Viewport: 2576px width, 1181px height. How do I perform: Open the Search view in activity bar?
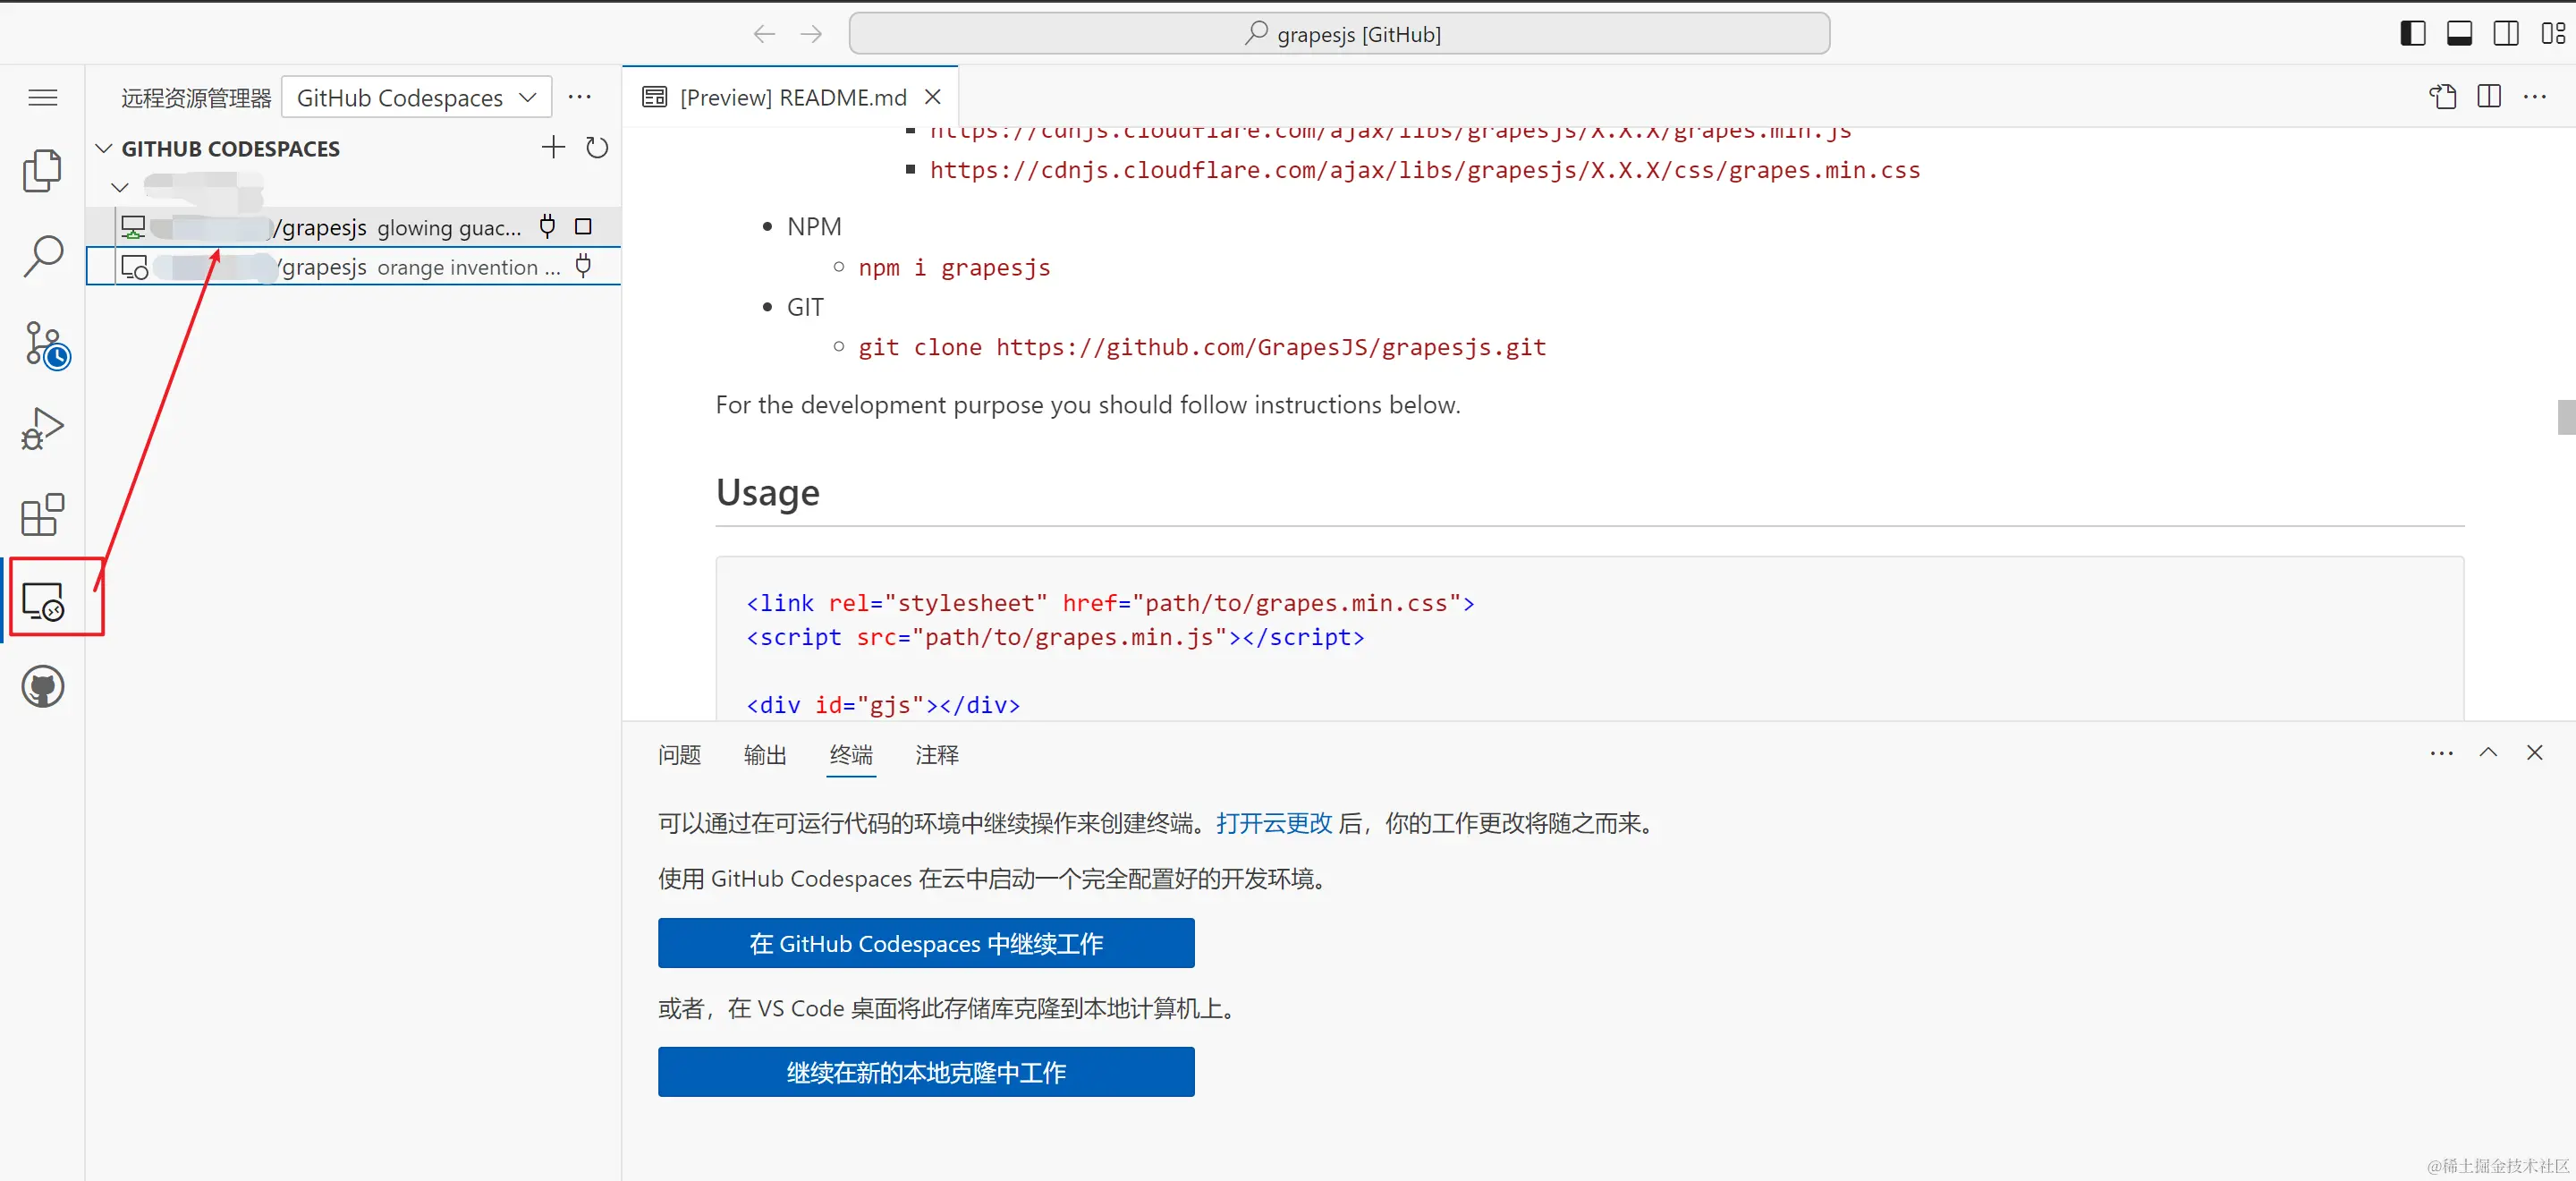click(x=42, y=257)
